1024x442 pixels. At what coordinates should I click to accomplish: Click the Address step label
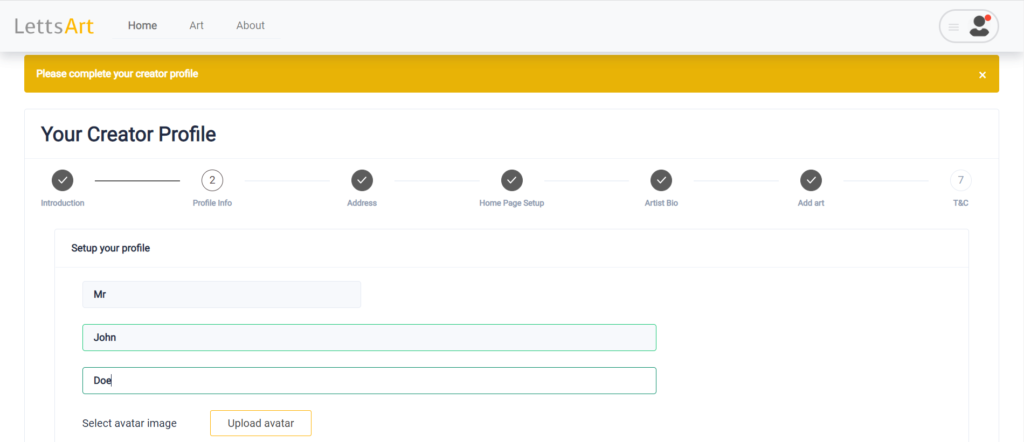[x=362, y=203]
